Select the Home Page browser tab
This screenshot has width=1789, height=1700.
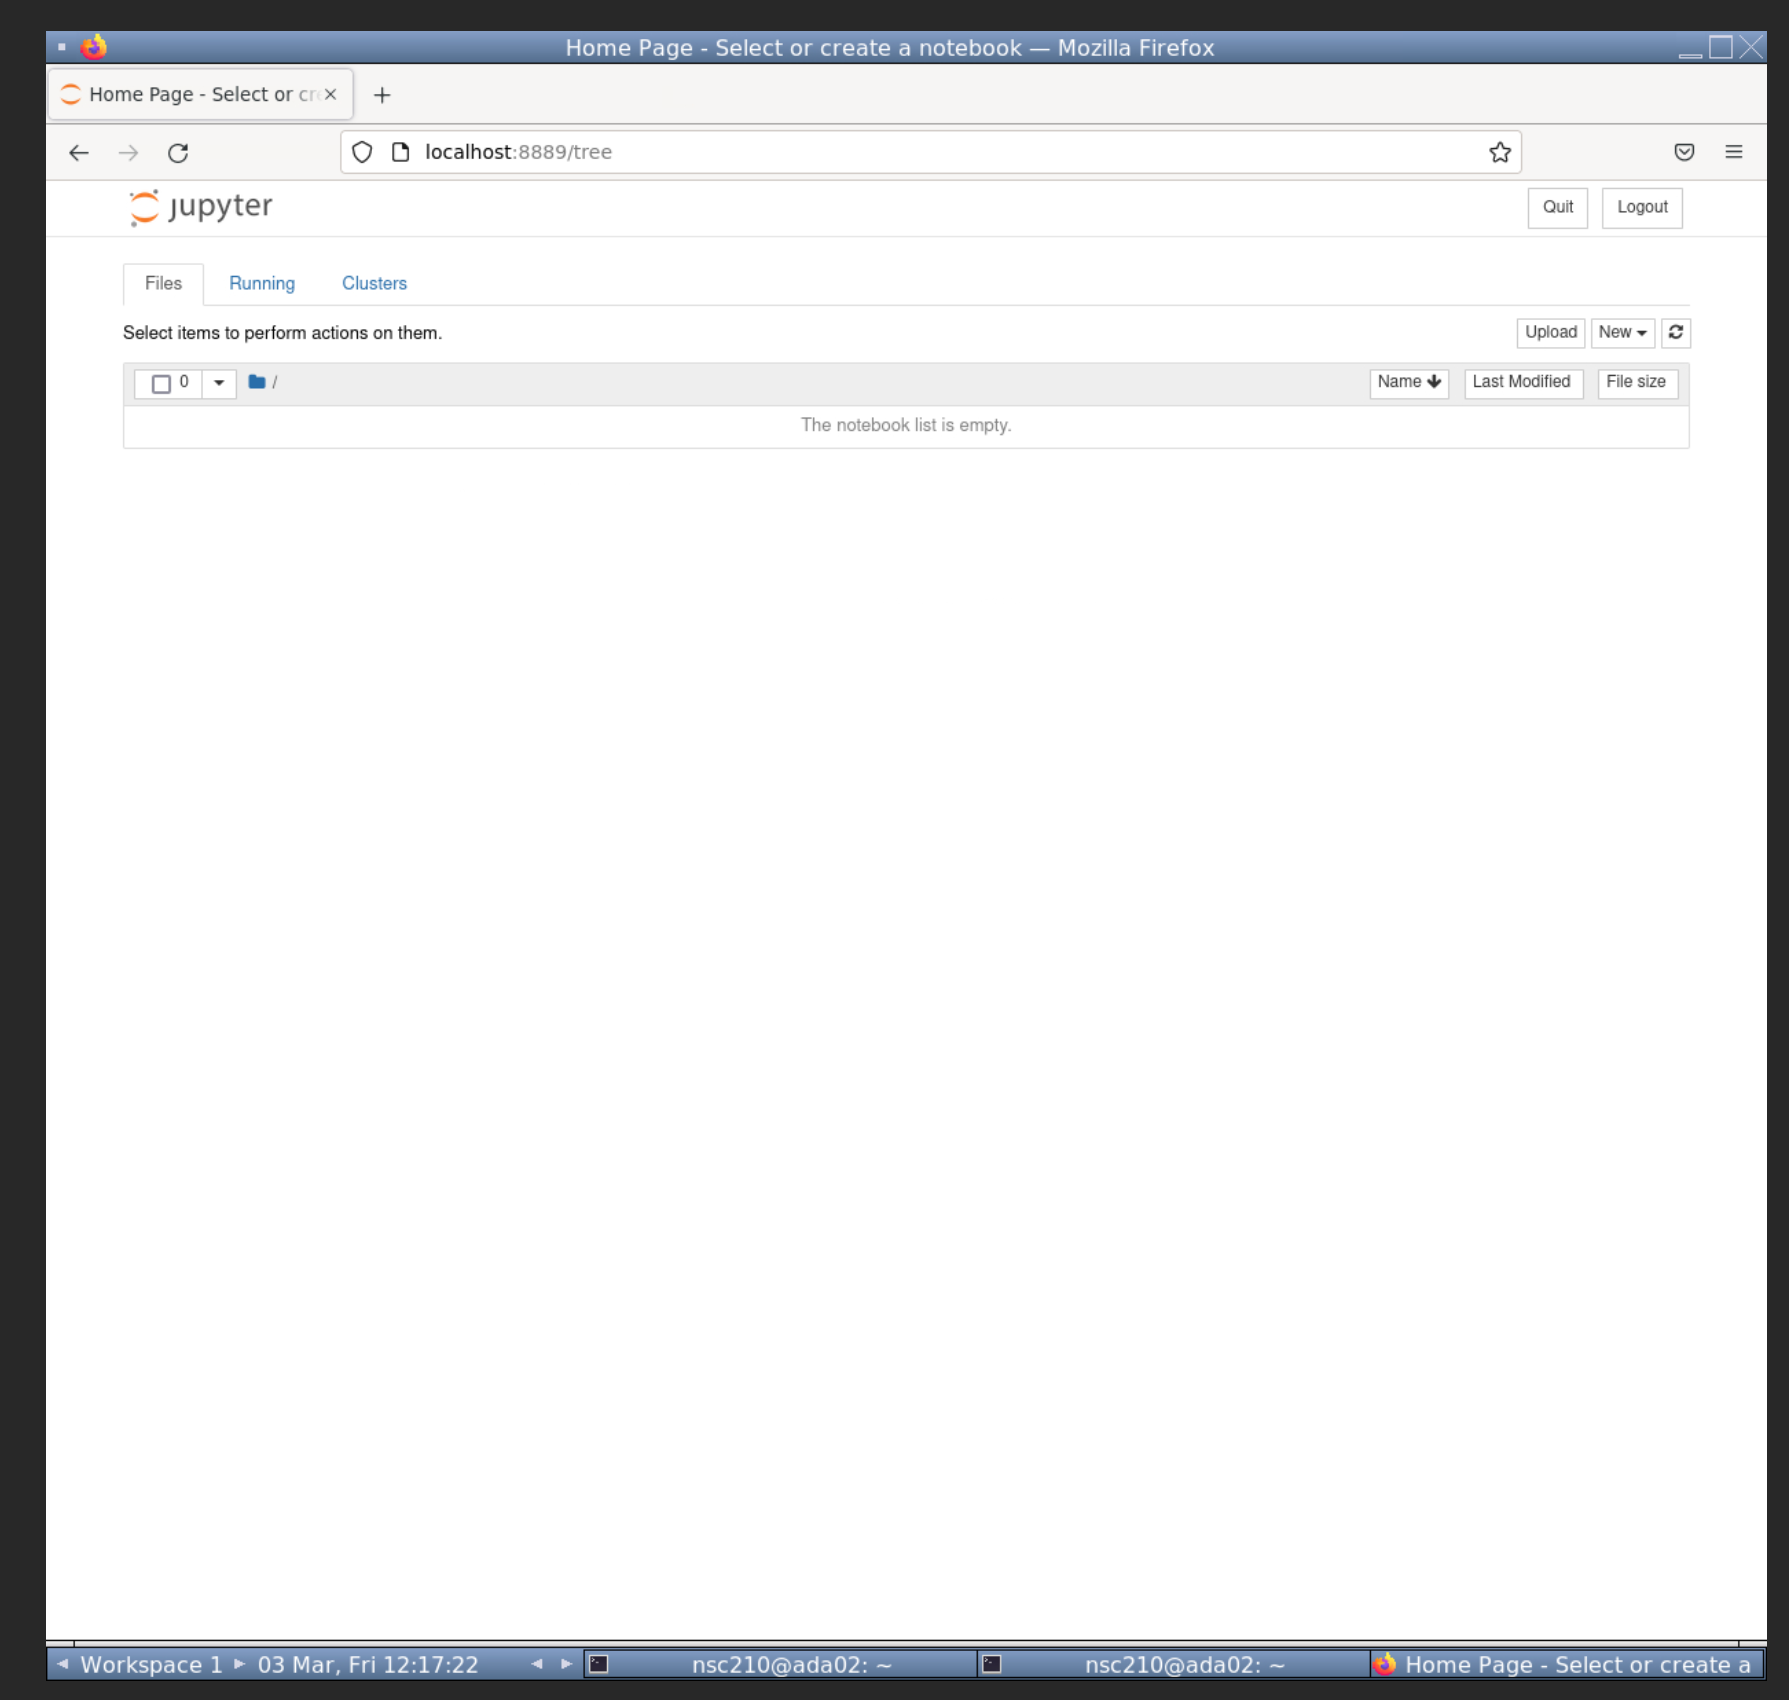tap(200, 94)
